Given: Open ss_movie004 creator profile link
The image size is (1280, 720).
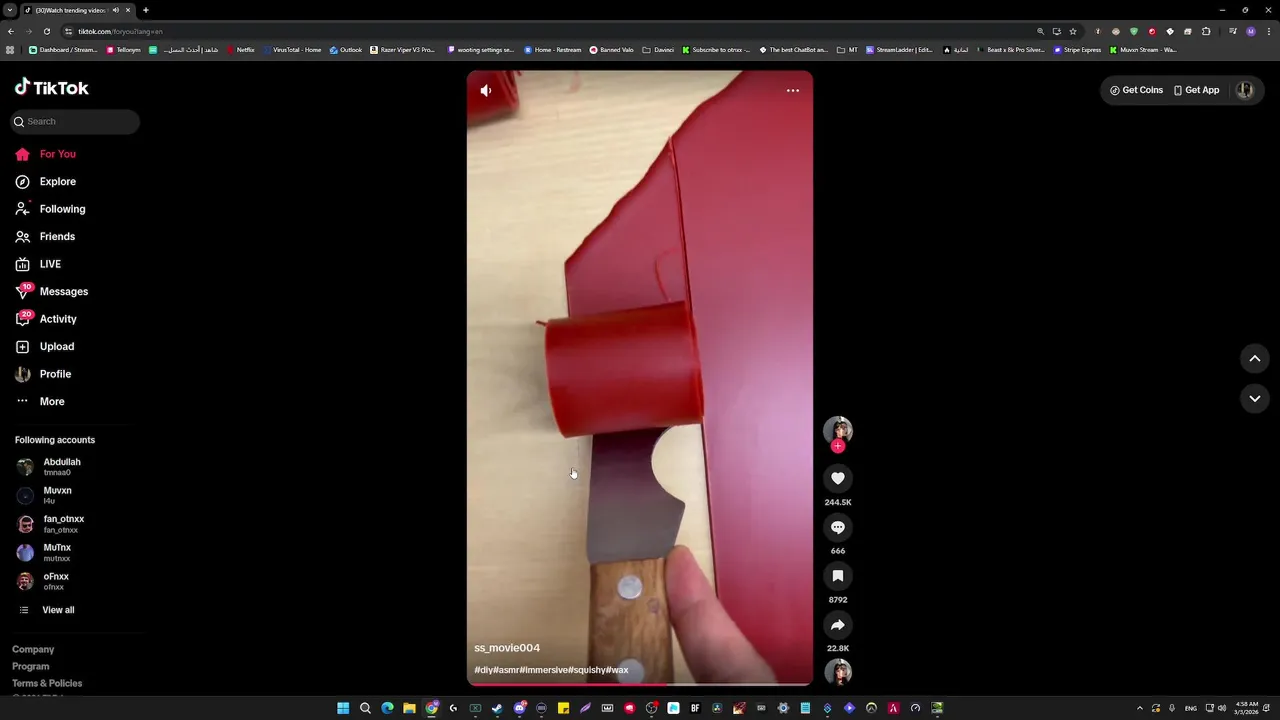Looking at the screenshot, I should tap(507, 648).
